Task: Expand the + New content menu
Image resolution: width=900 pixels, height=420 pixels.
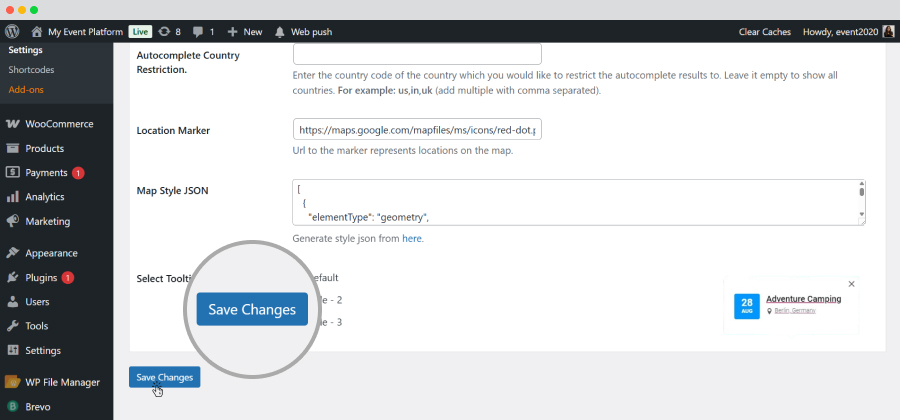Action: tap(245, 32)
